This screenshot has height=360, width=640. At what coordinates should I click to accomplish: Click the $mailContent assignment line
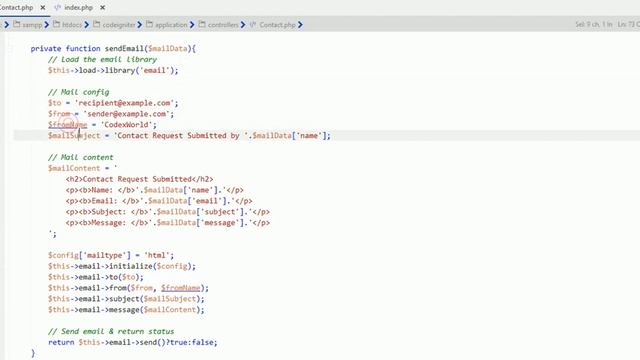pos(82,168)
